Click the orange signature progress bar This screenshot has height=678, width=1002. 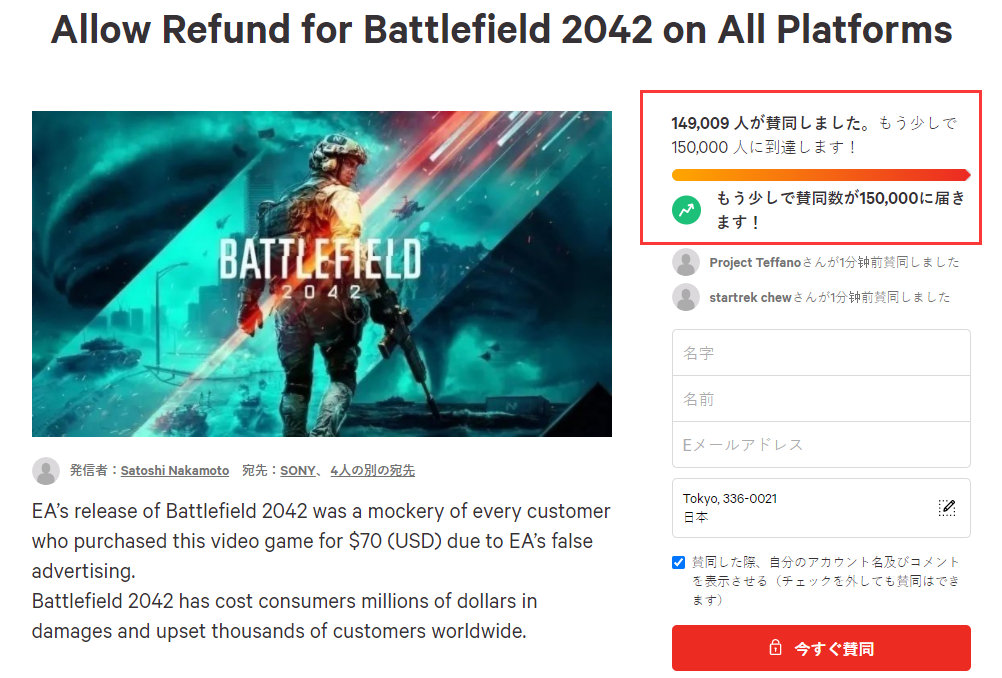point(820,174)
